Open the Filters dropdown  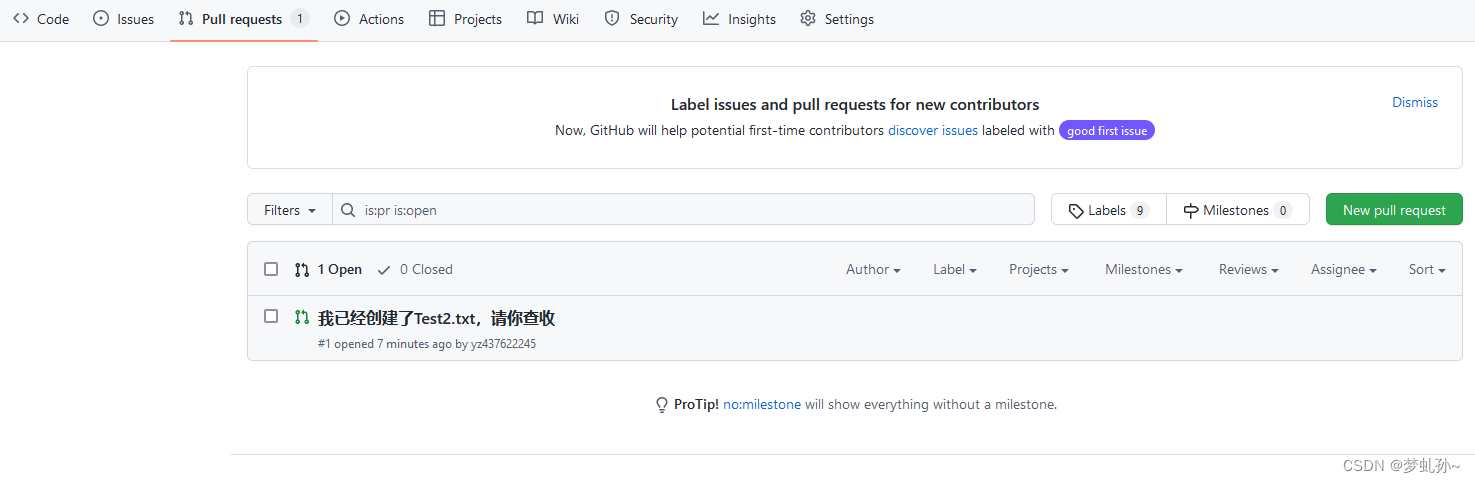[290, 210]
